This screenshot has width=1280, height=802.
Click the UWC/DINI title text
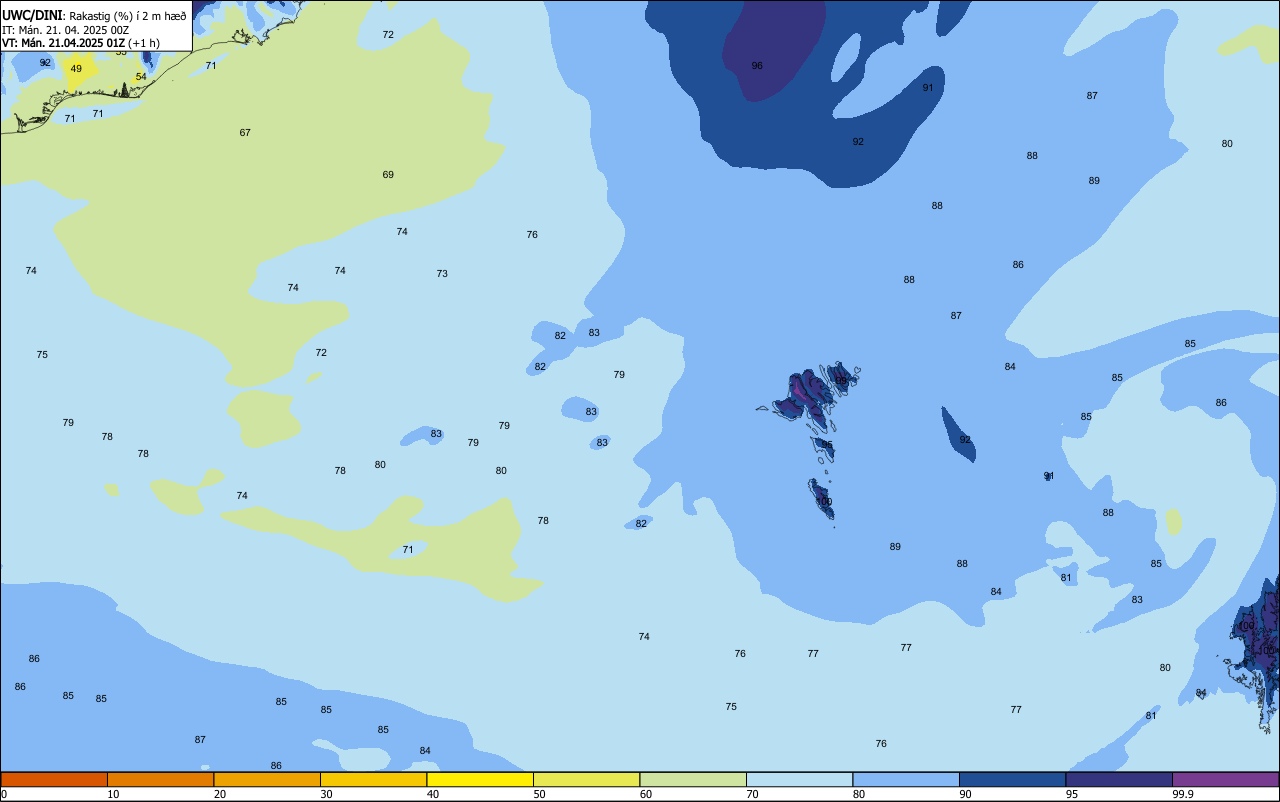click(x=32, y=15)
